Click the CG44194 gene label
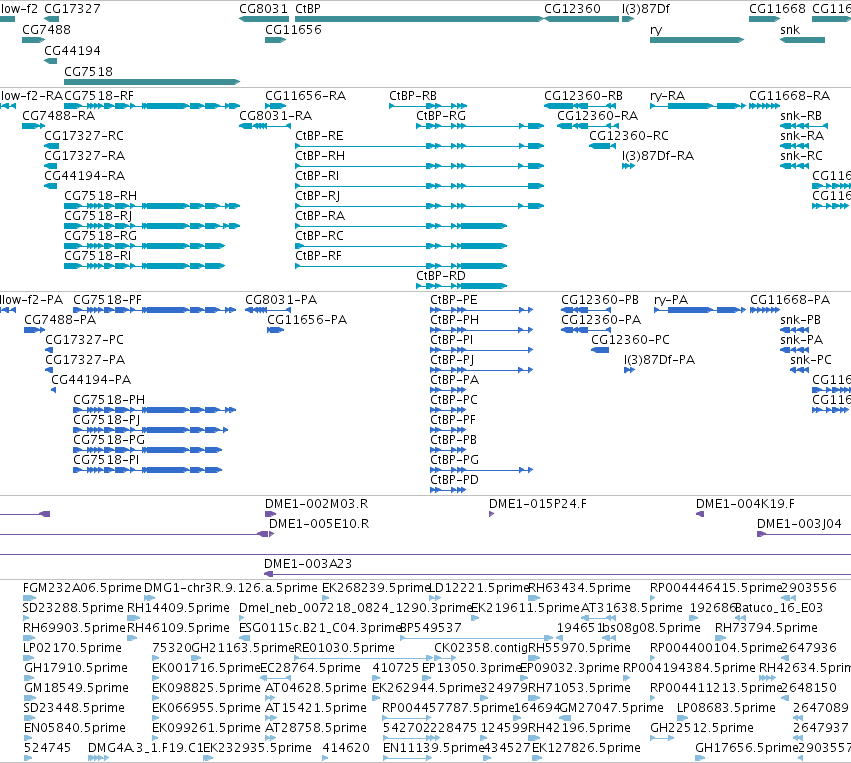Screen dimensions: 851x763 tap(72, 50)
